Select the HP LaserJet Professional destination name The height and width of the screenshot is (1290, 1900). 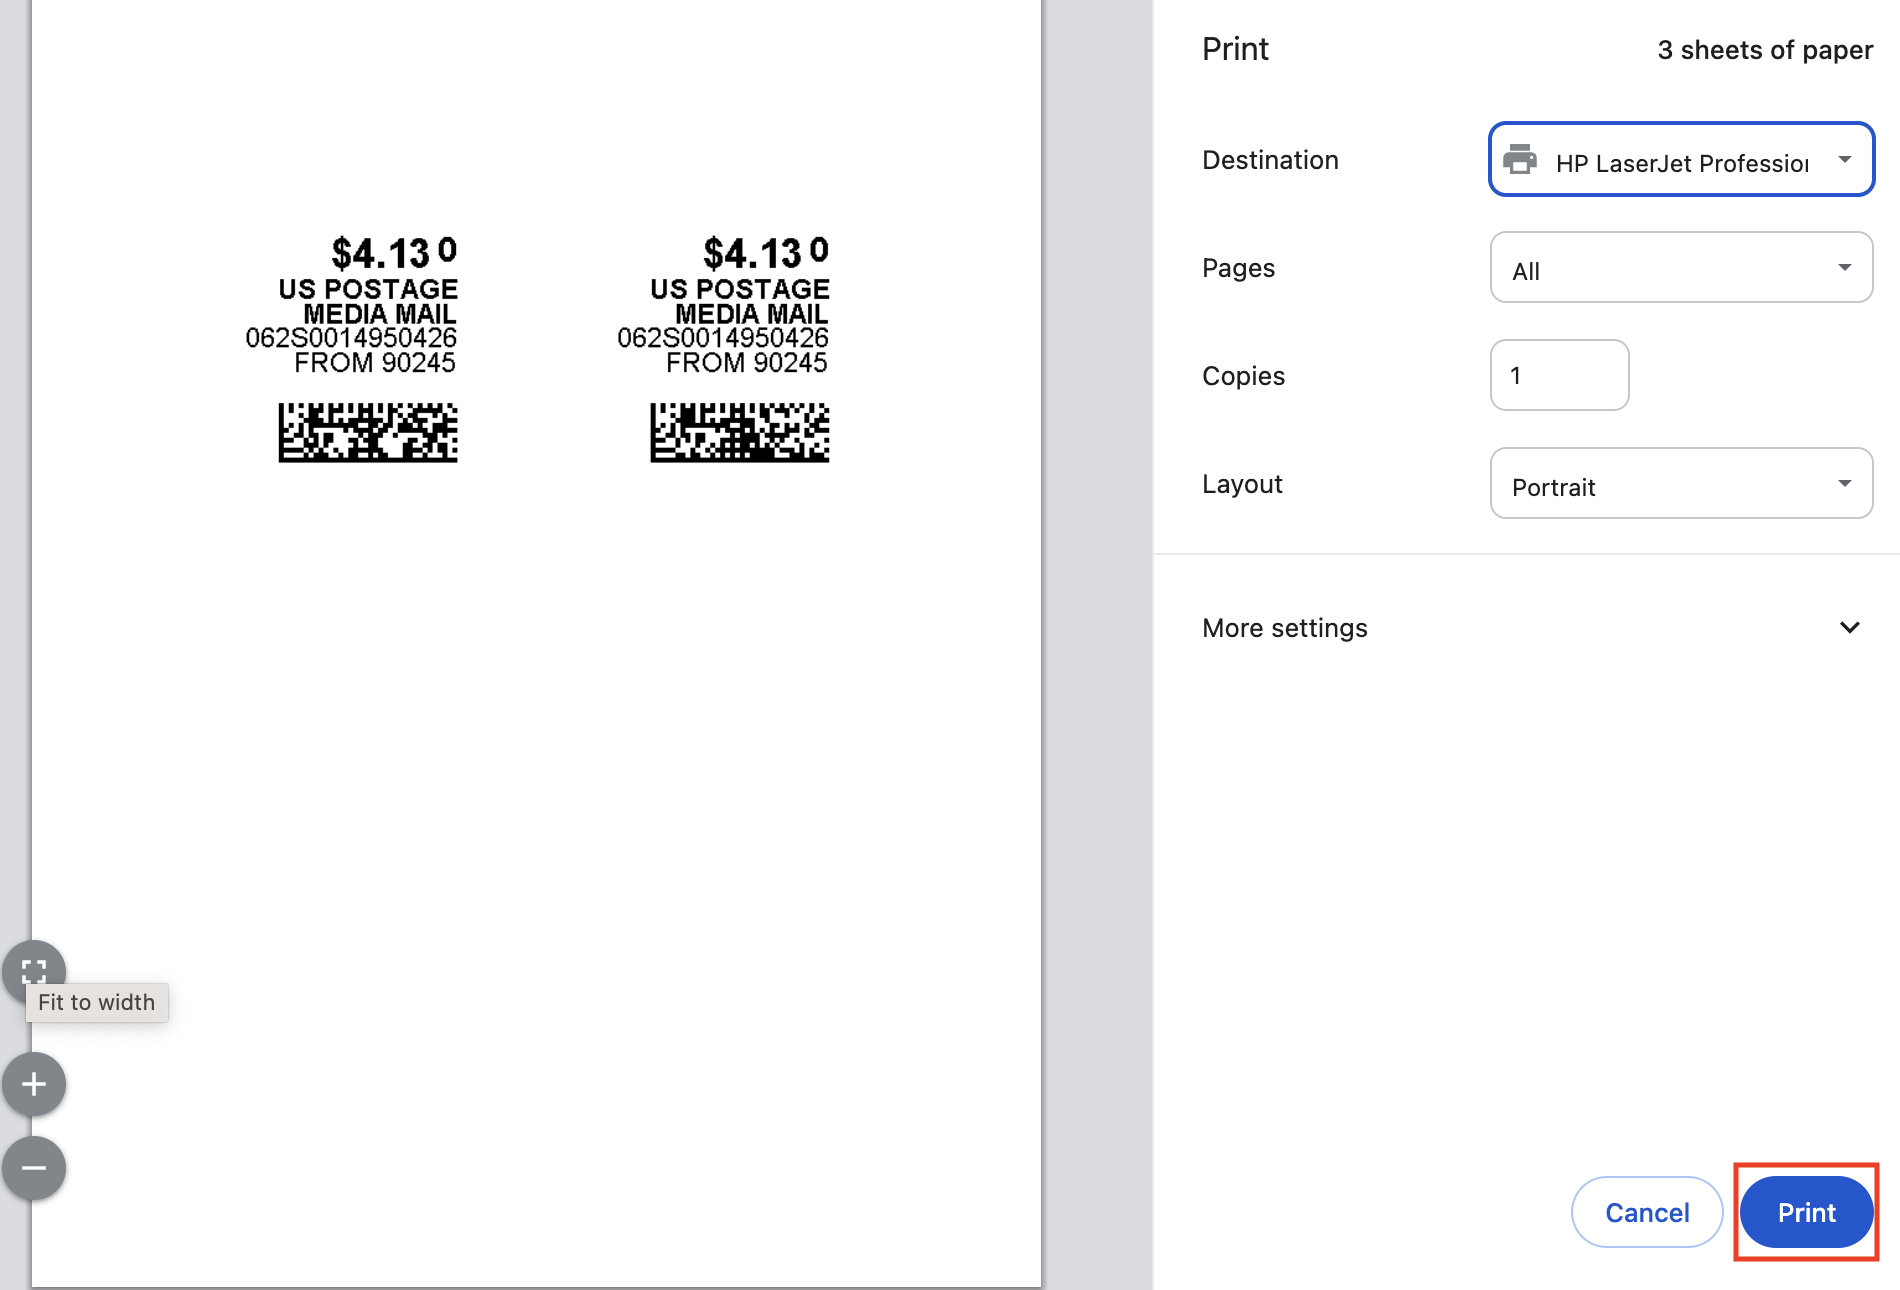click(1682, 163)
